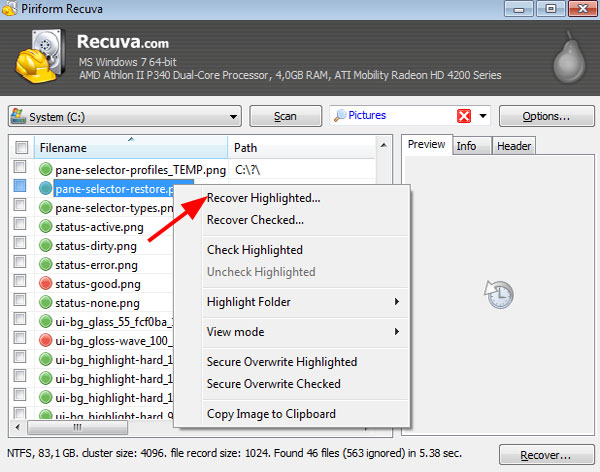Switch to the Preview tab
This screenshot has width=600, height=472.
click(x=427, y=144)
